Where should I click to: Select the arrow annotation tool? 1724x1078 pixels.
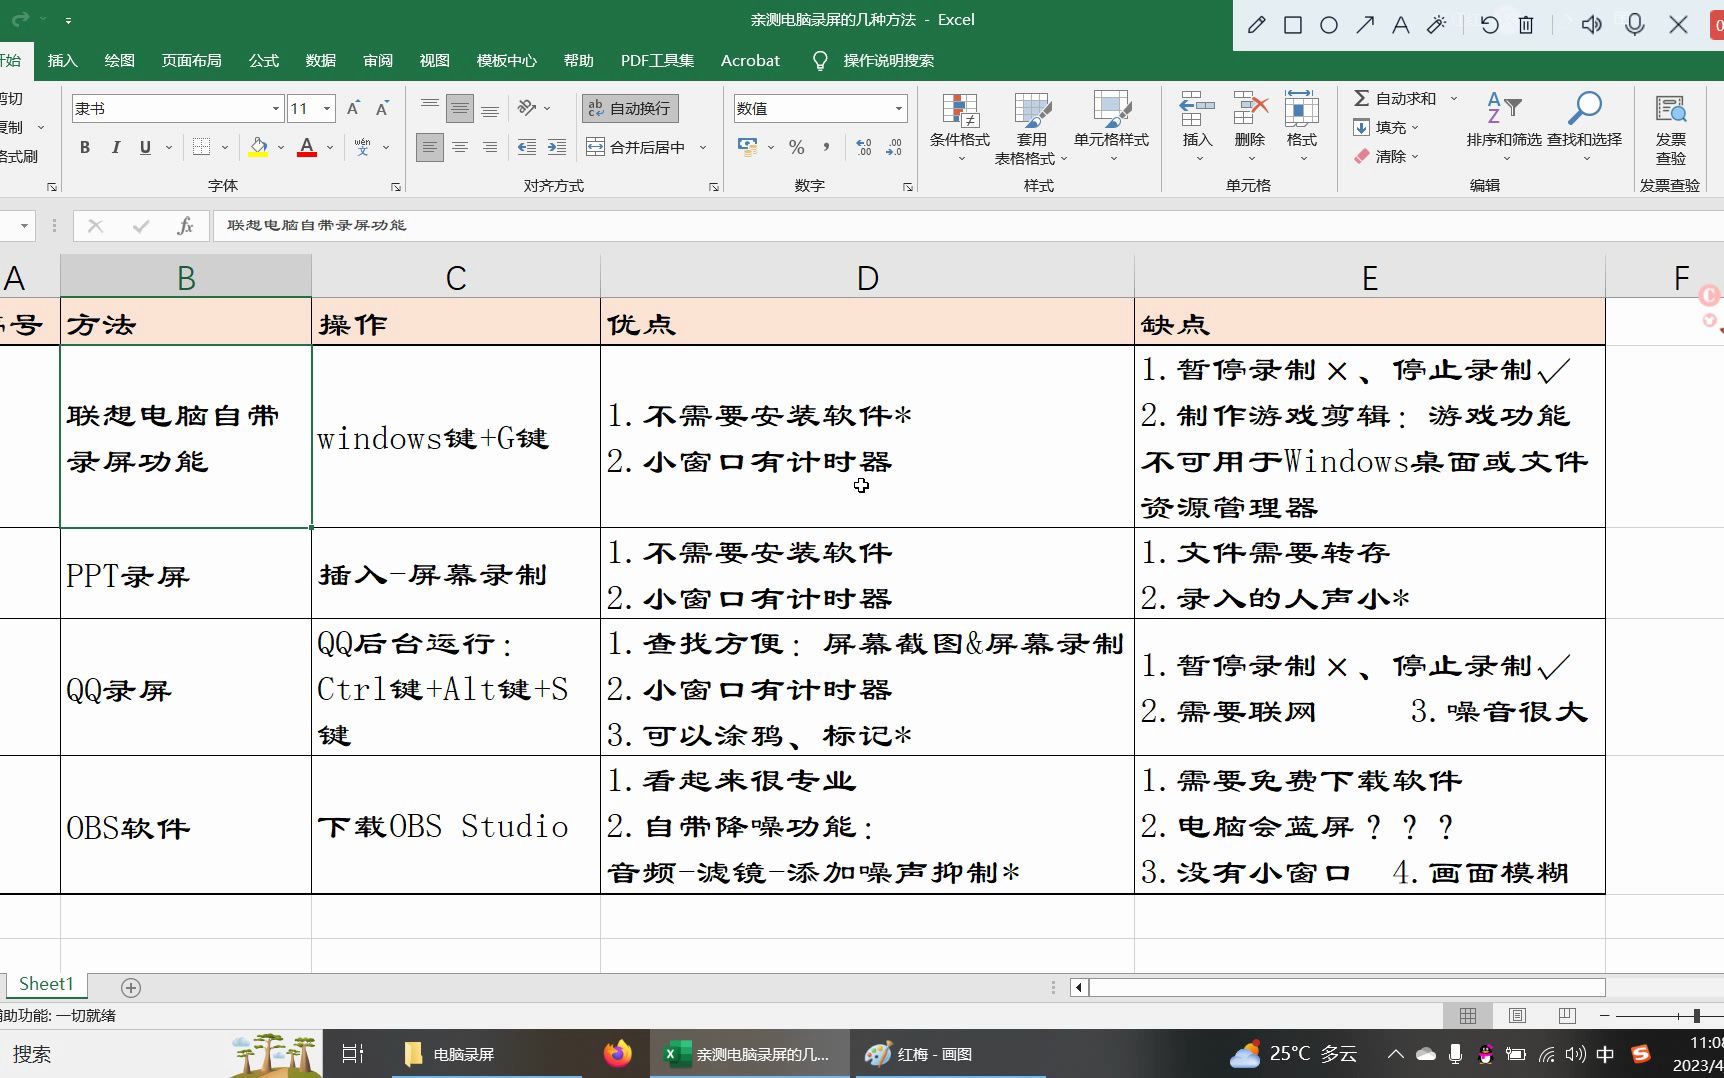(x=1365, y=25)
